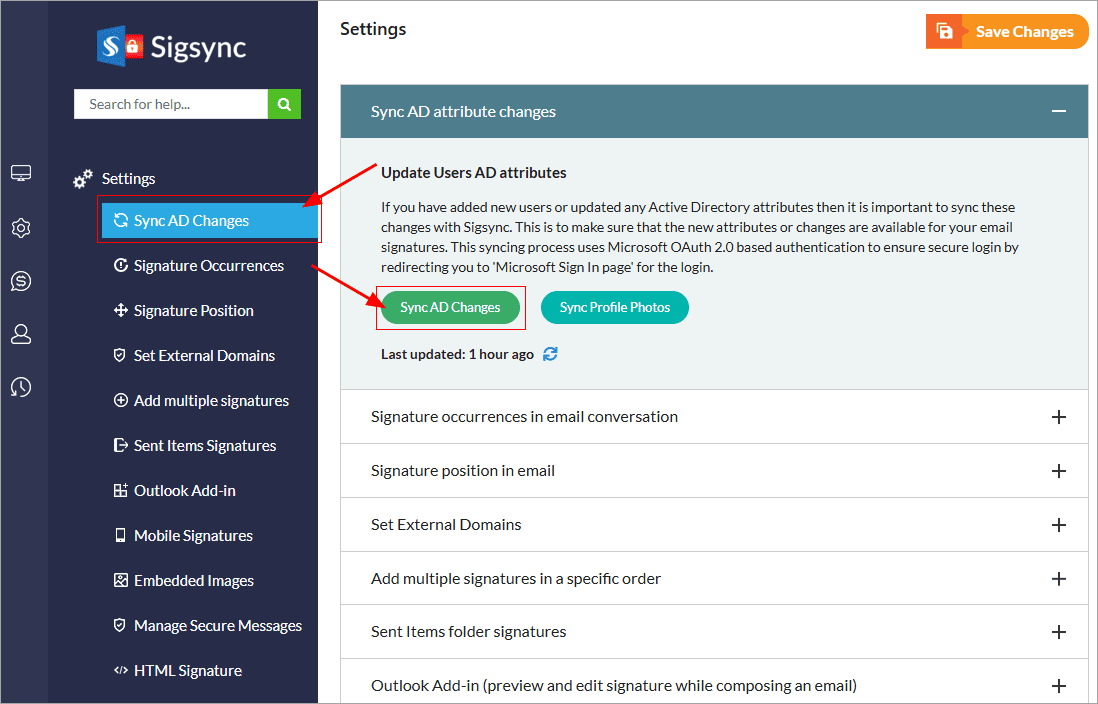Click the Sync Profile Photos button

614,307
